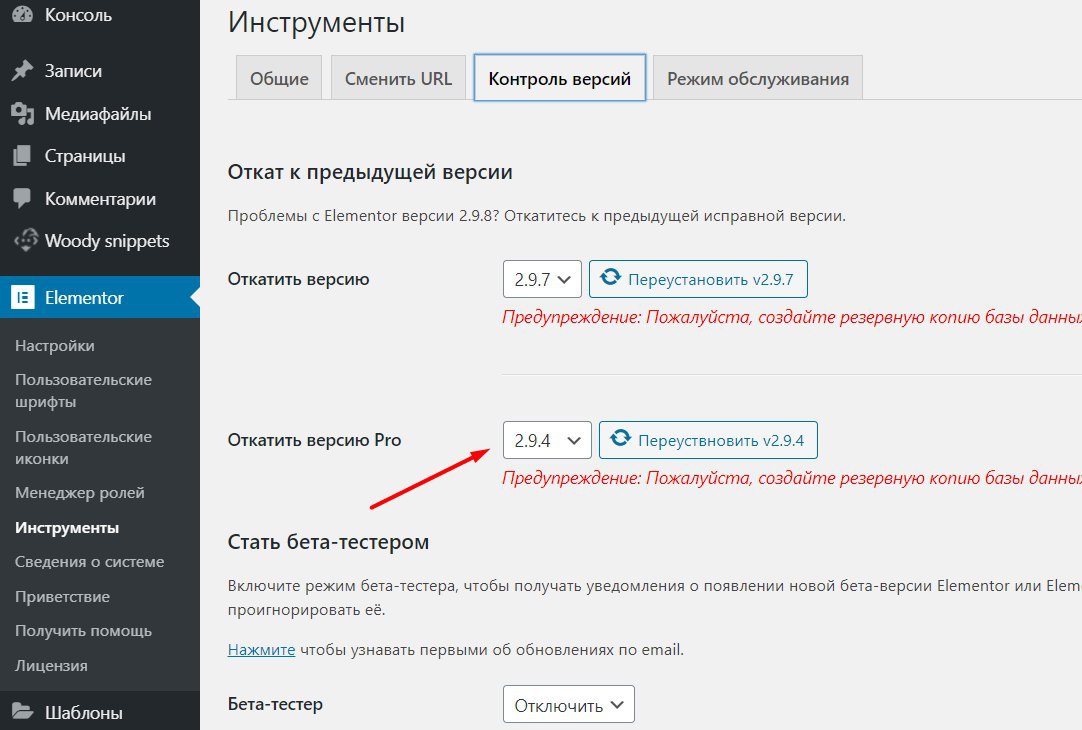Viewport: 1082px width, 730px height.
Task: Go to Менеджер ролей
Action: (x=80, y=493)
